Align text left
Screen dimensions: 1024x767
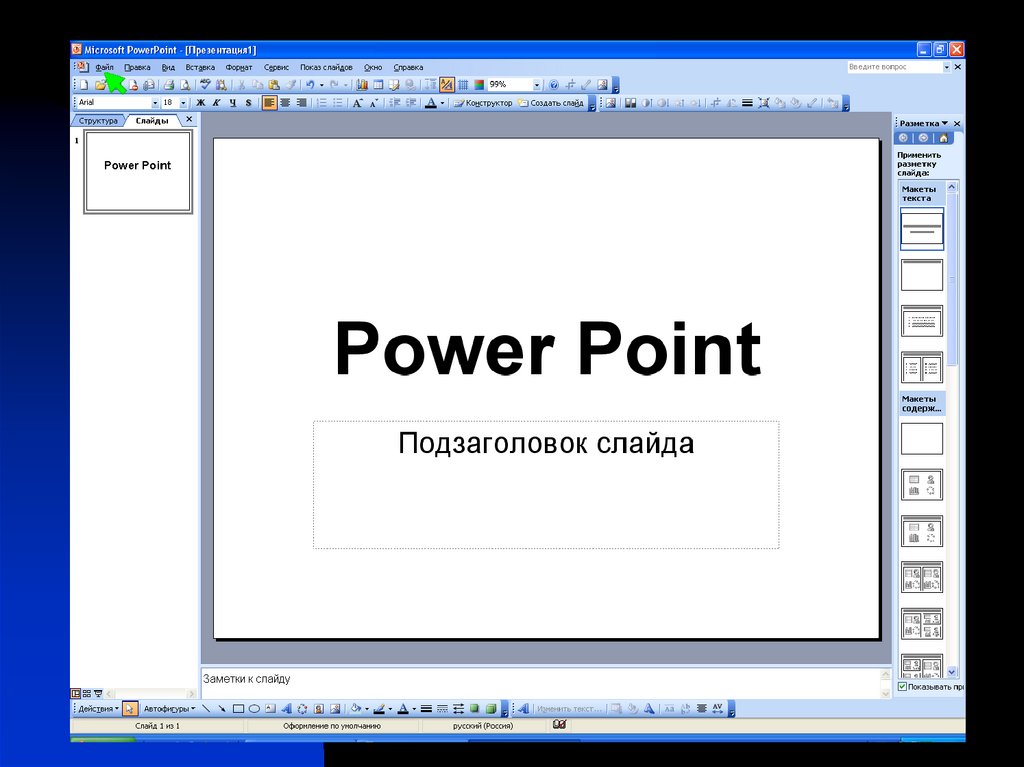pyautogui.click(x=270, y=103)
